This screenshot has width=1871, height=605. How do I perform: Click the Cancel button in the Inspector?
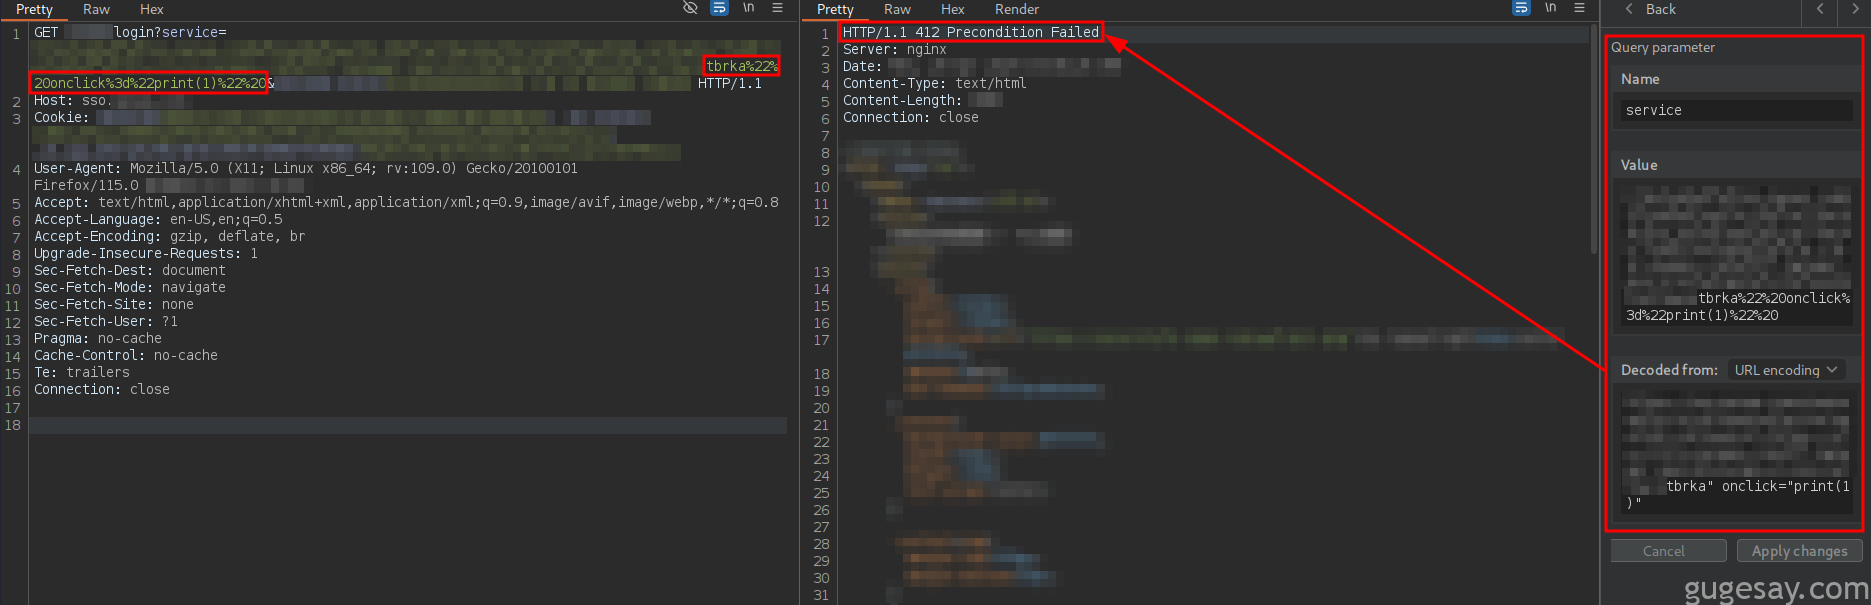coord(1664,551)
